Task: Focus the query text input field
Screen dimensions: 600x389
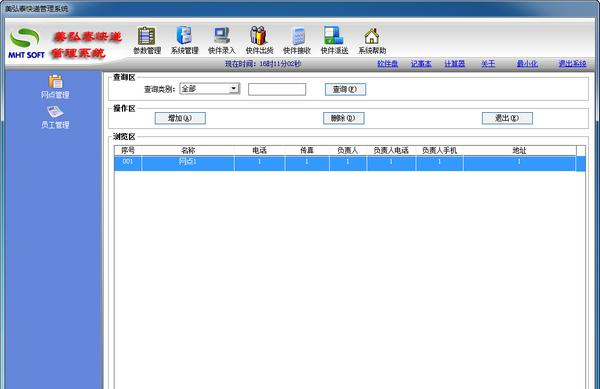Action: 277,90
